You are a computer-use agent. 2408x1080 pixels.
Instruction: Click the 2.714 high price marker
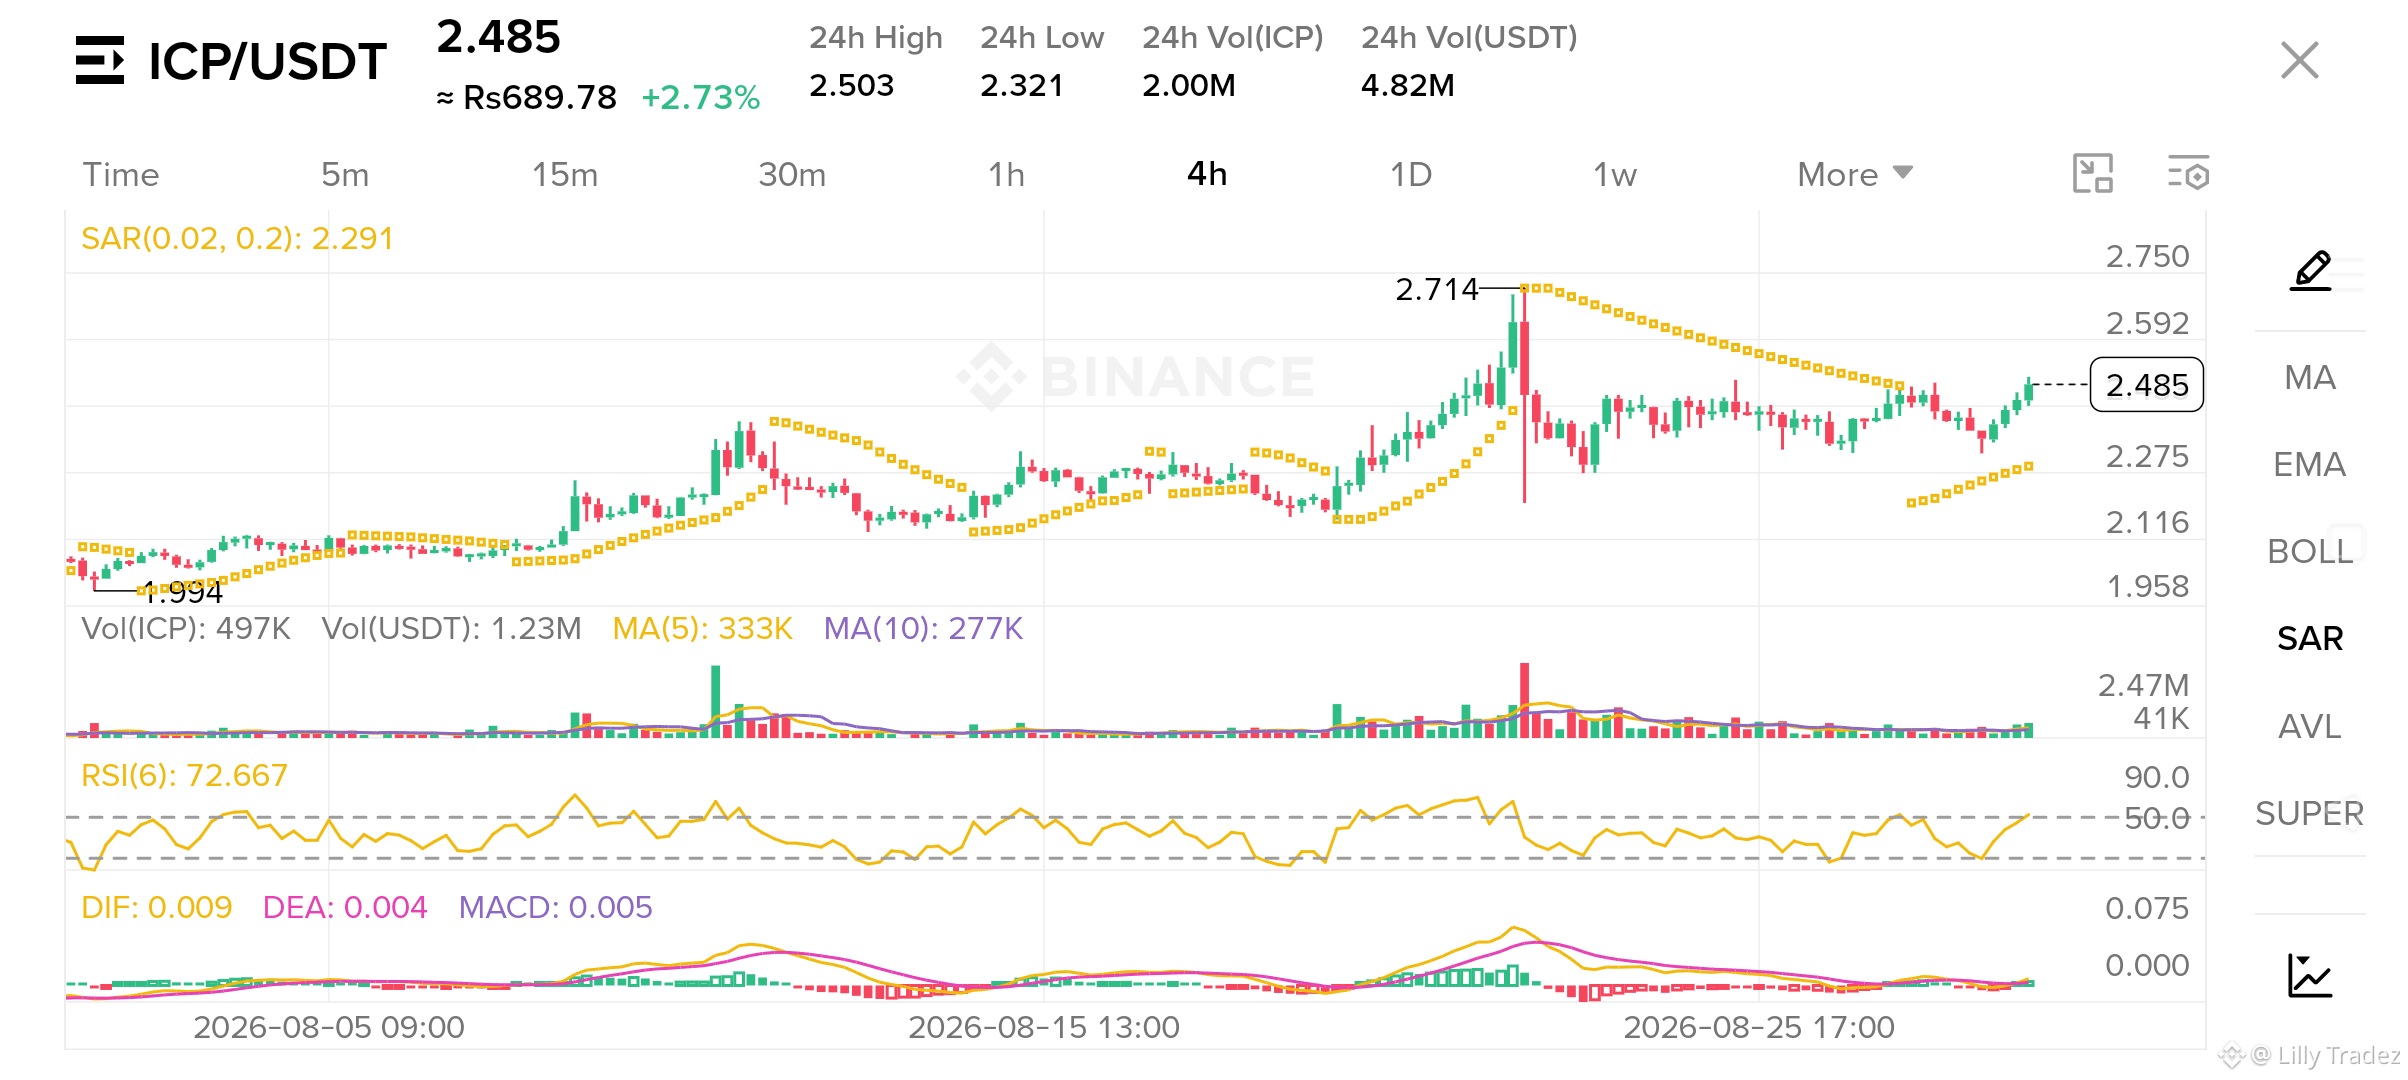coord(1436,289)
